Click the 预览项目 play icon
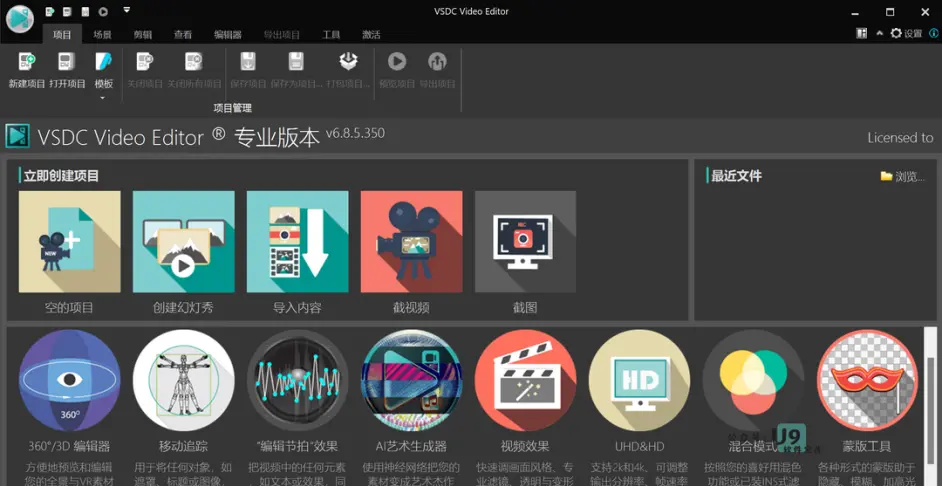Viewport: 942px width, 486px height. 397,61
